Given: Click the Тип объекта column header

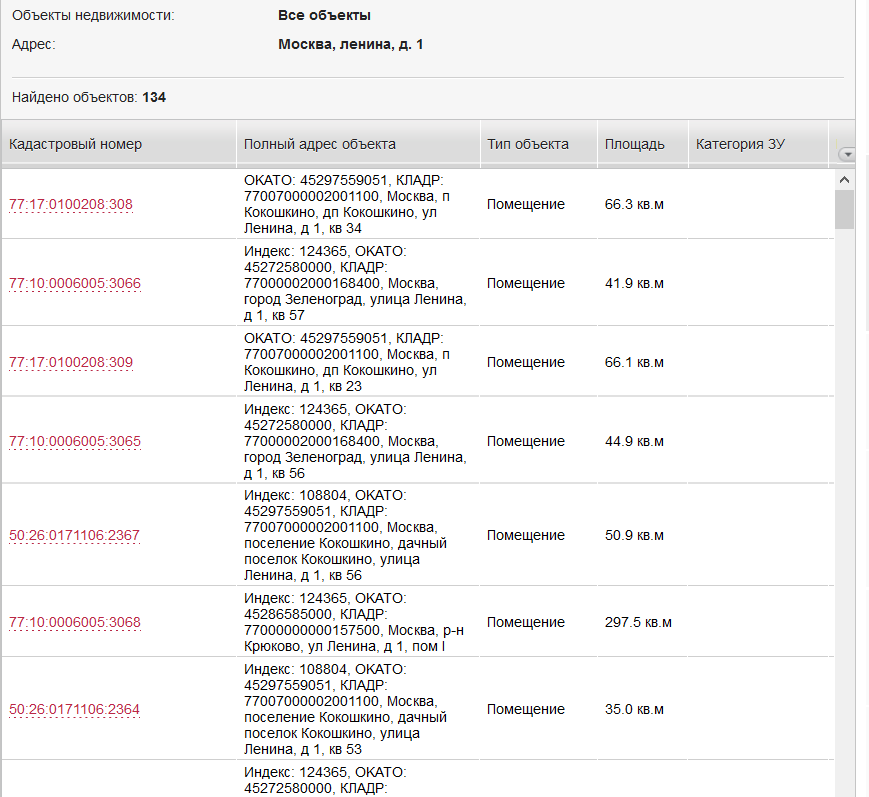Looking at the screenshot, I should [528, 144].
